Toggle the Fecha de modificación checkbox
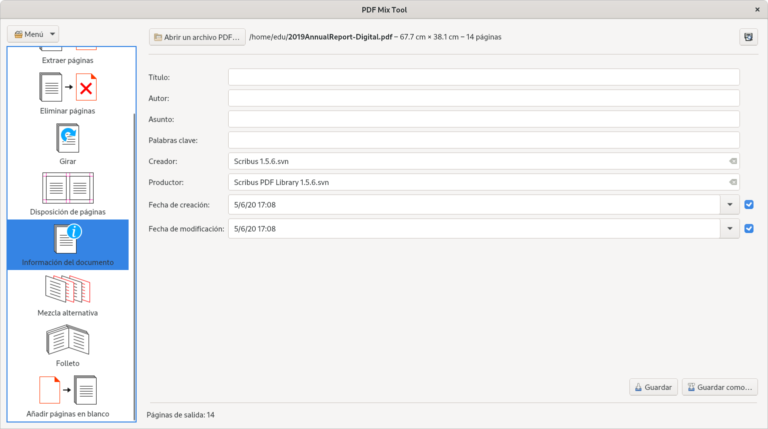The height and width of the screenshot is (429, 768). [x=749, y=229]
